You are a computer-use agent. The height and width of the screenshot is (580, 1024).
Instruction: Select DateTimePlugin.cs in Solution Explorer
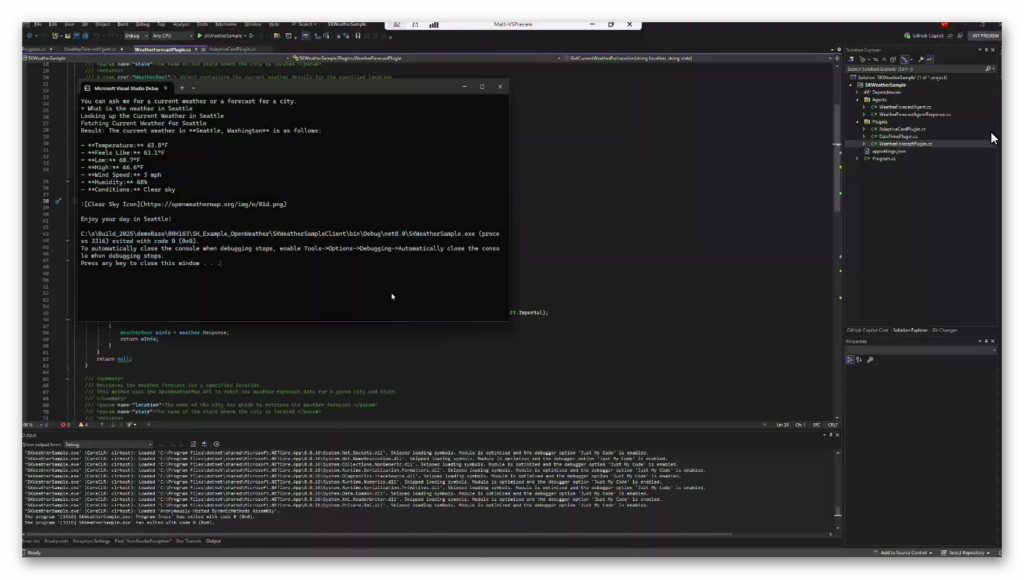898,137
